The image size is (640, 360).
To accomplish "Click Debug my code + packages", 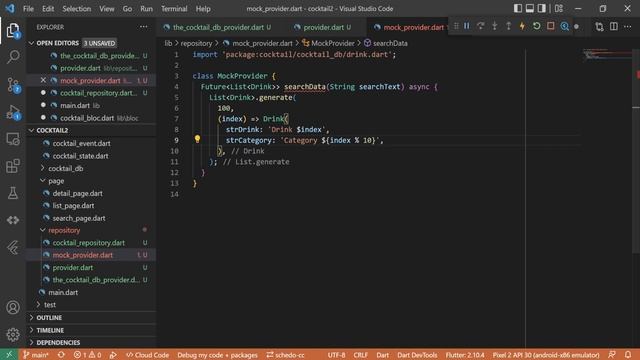I will pos(217,355).
